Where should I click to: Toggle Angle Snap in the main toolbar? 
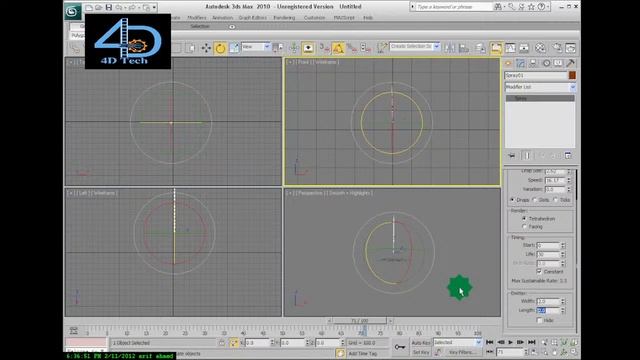tap(338, 48)
